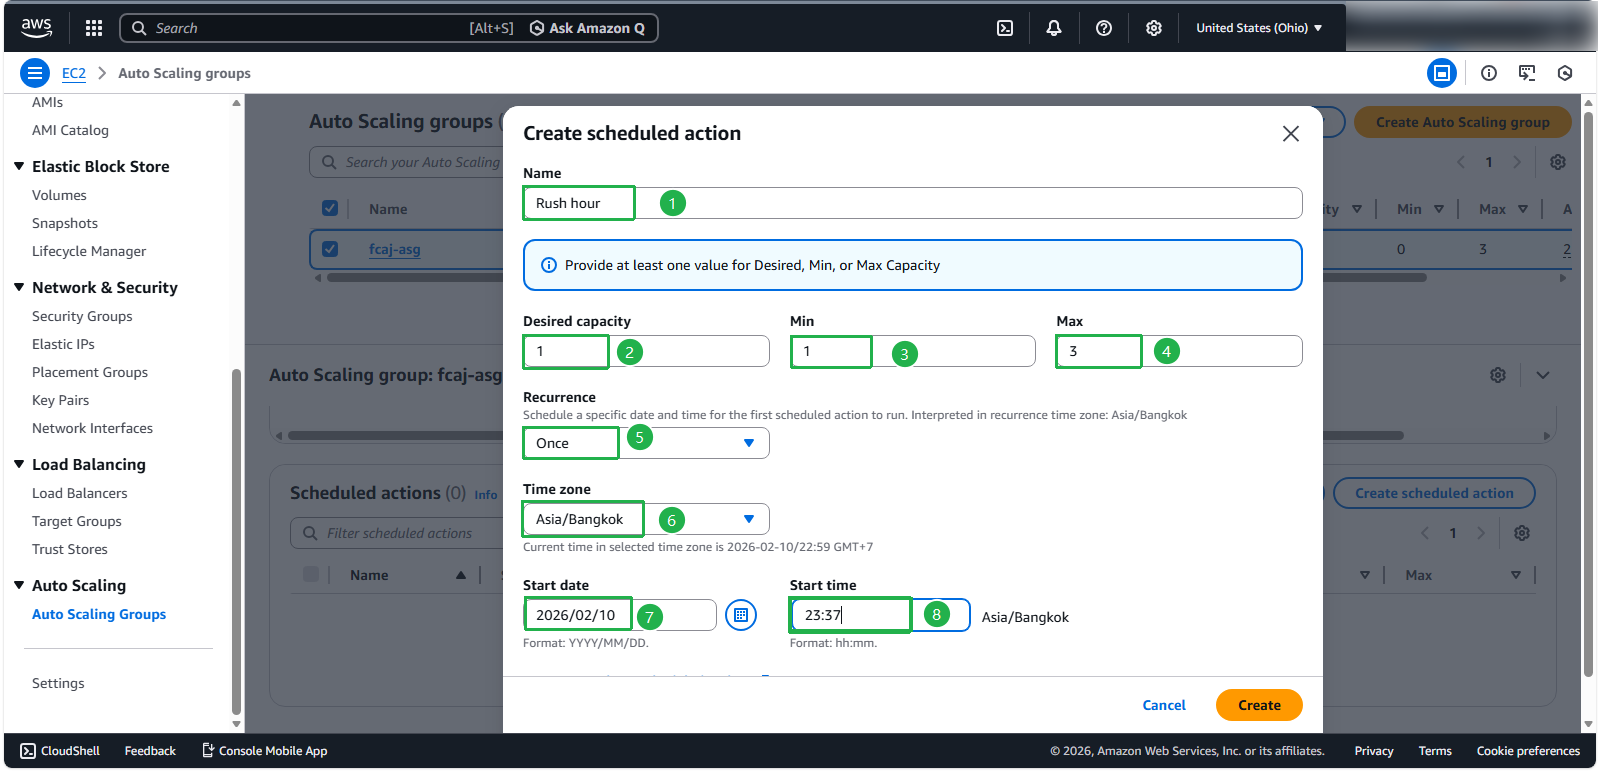The image size is (1600, 772).
Task: Open details panel settings gear for fcaj-asg
Action: click(x=1498, y=375)
